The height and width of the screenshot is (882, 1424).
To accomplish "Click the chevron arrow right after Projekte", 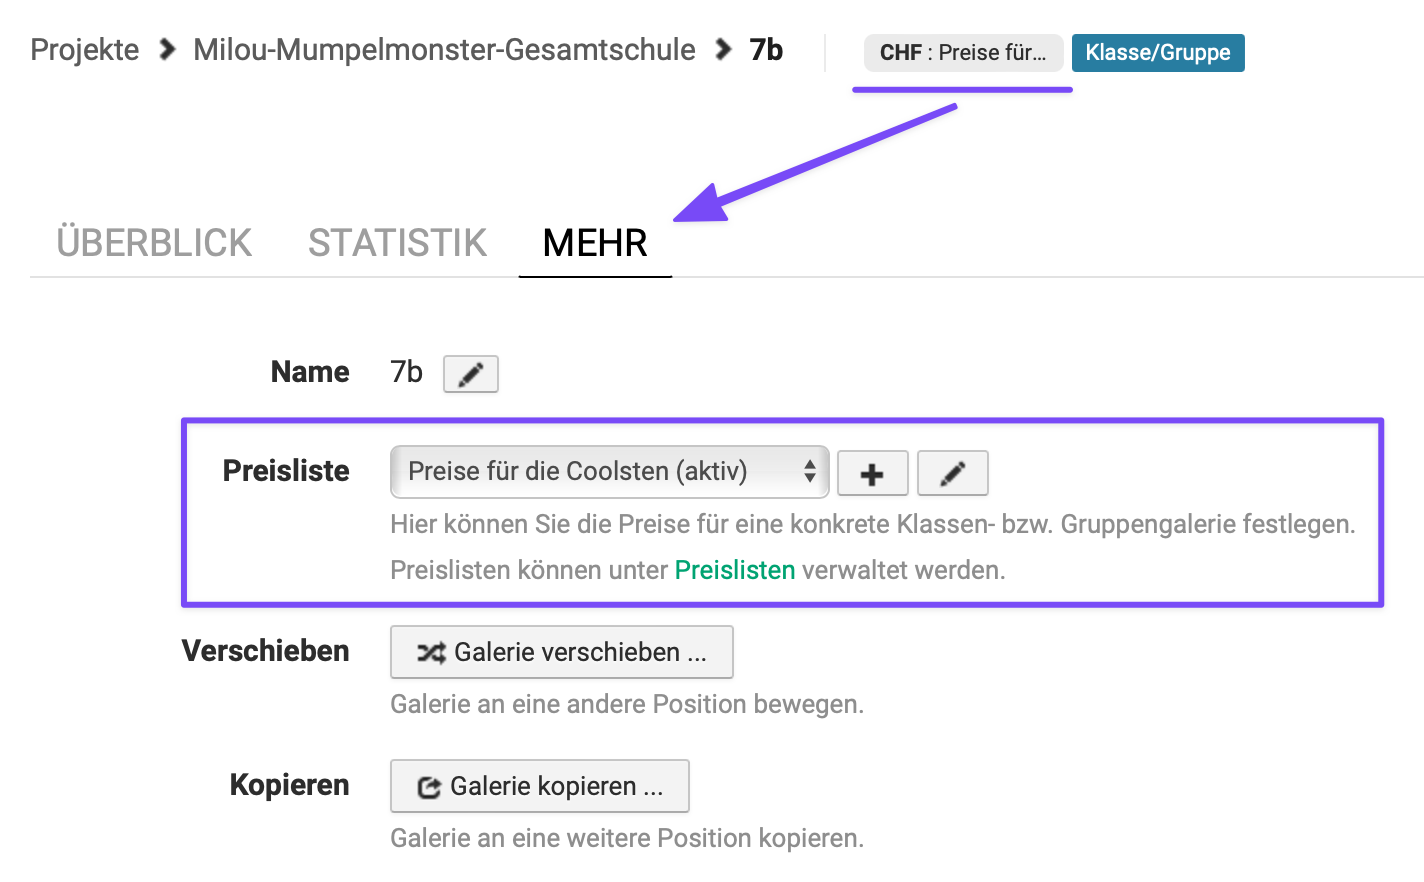I will [x=167, y=49].
